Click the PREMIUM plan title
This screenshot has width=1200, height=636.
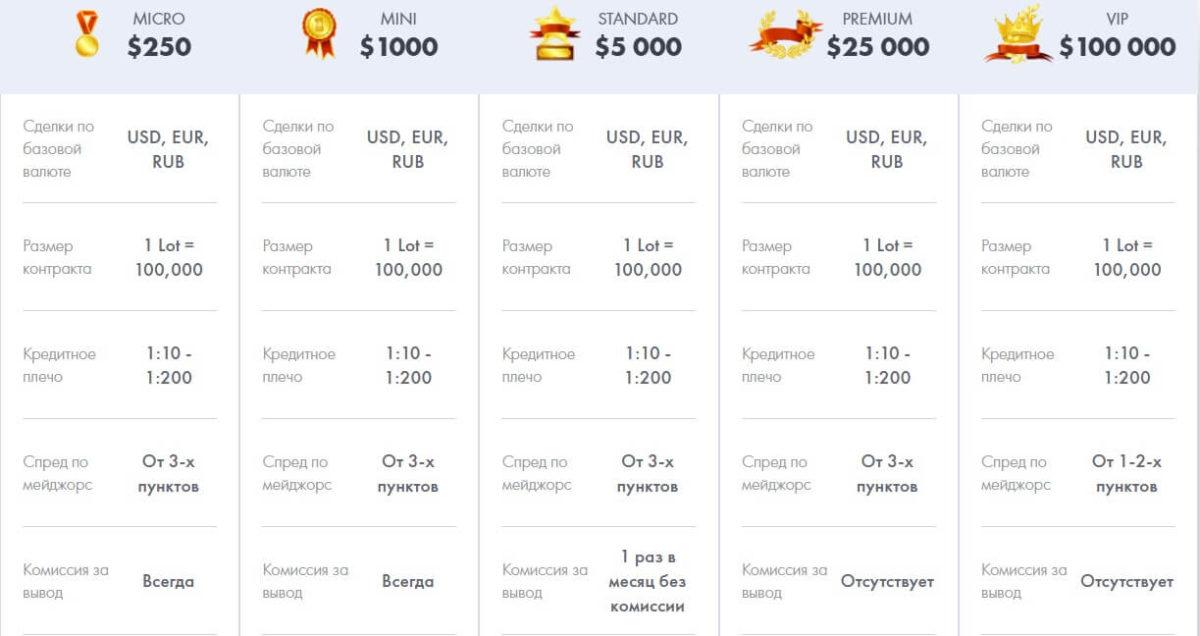click(877, 19)
